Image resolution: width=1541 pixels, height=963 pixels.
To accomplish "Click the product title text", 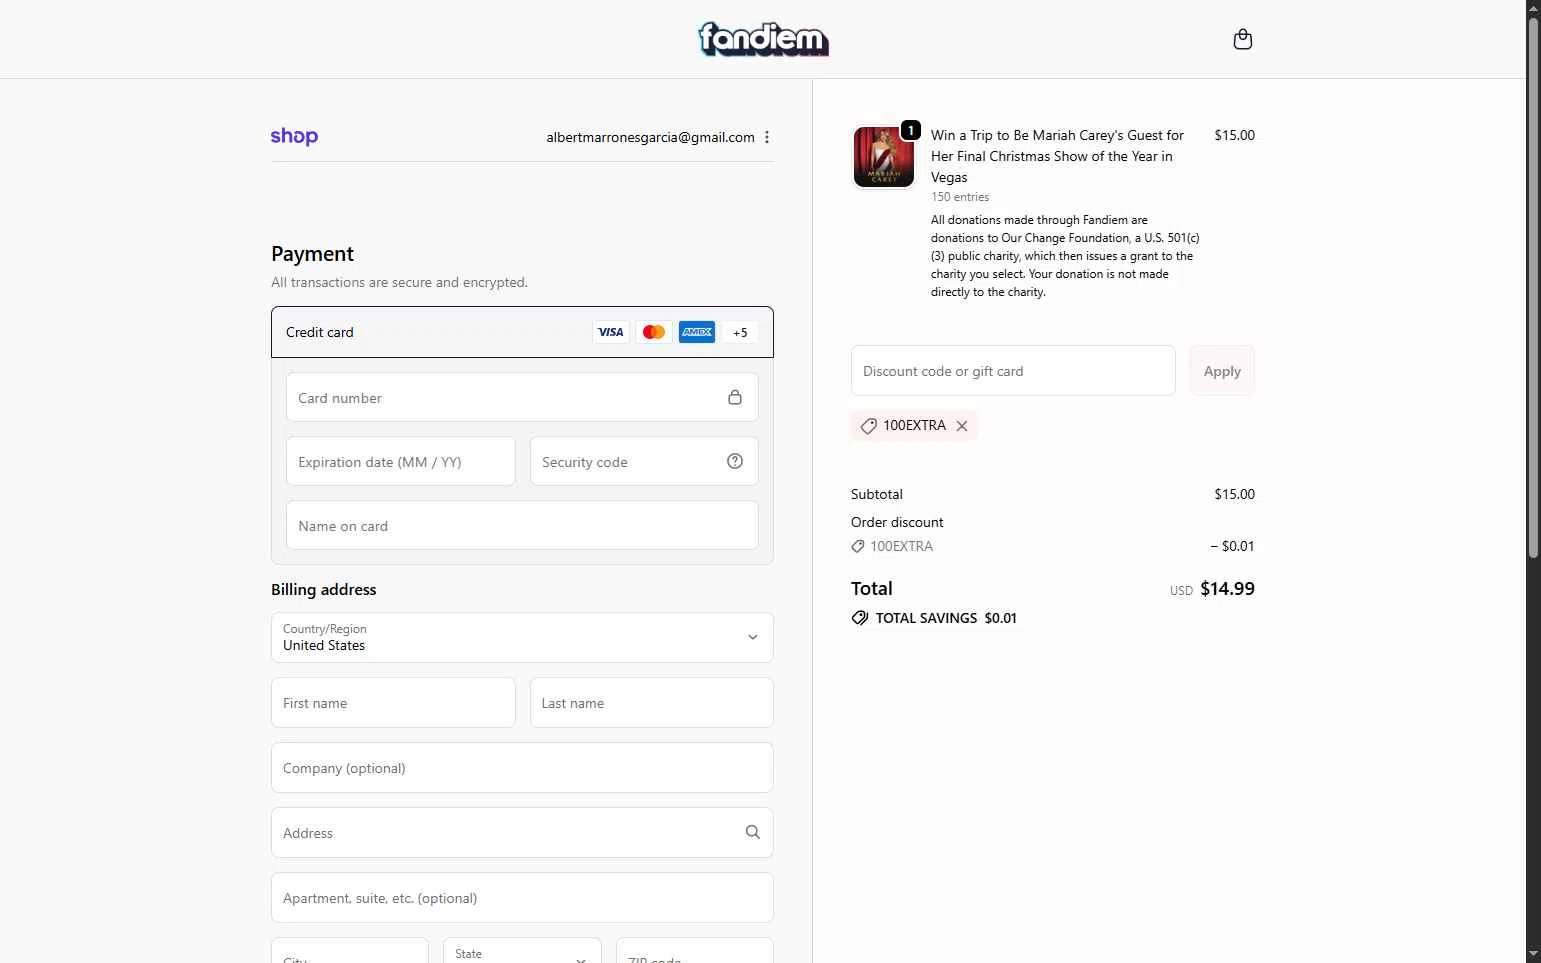I will click(1057, 156).
